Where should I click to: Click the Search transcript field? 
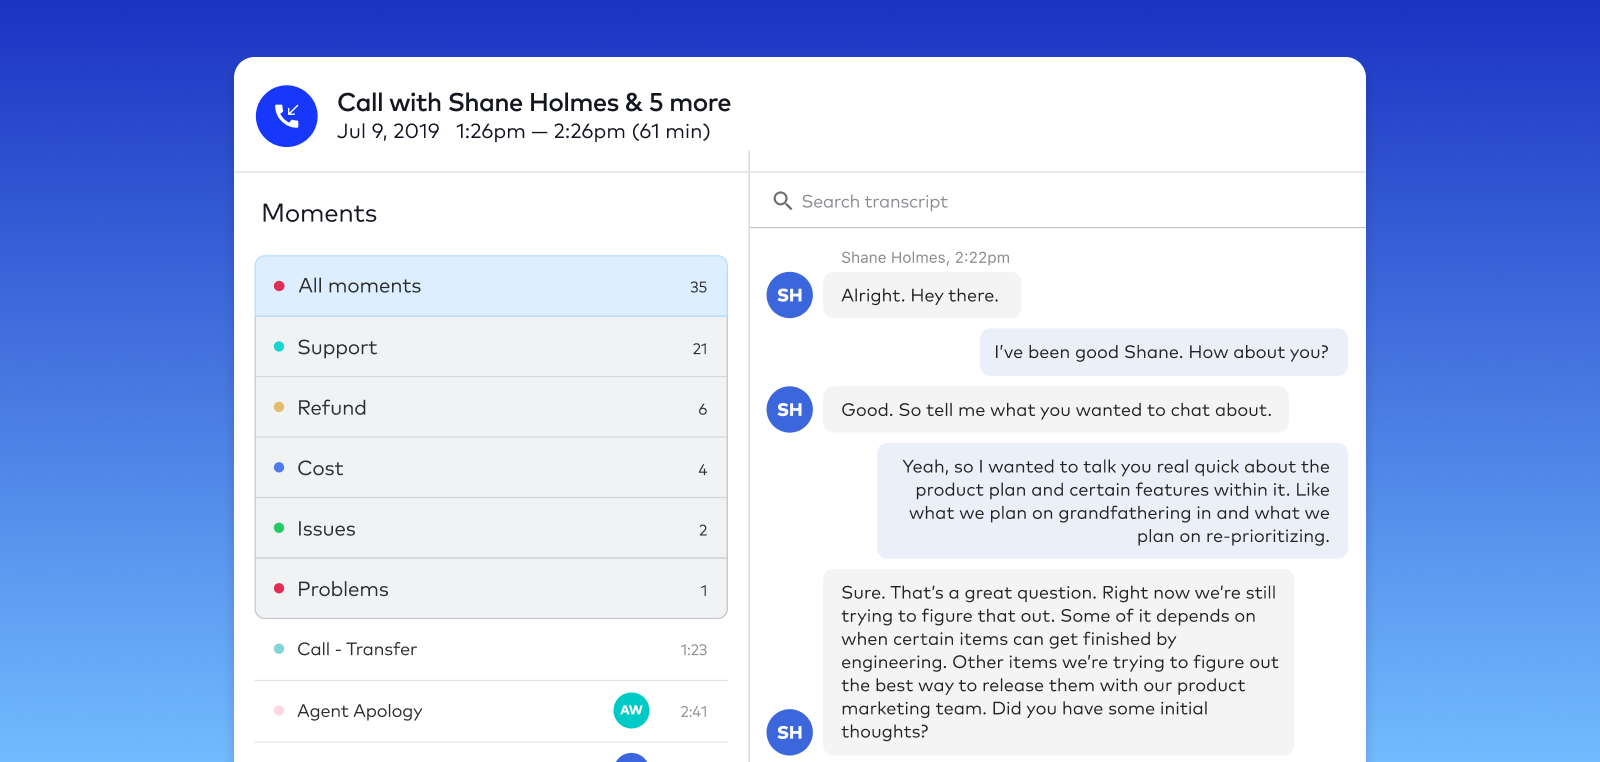point(1057,201)
